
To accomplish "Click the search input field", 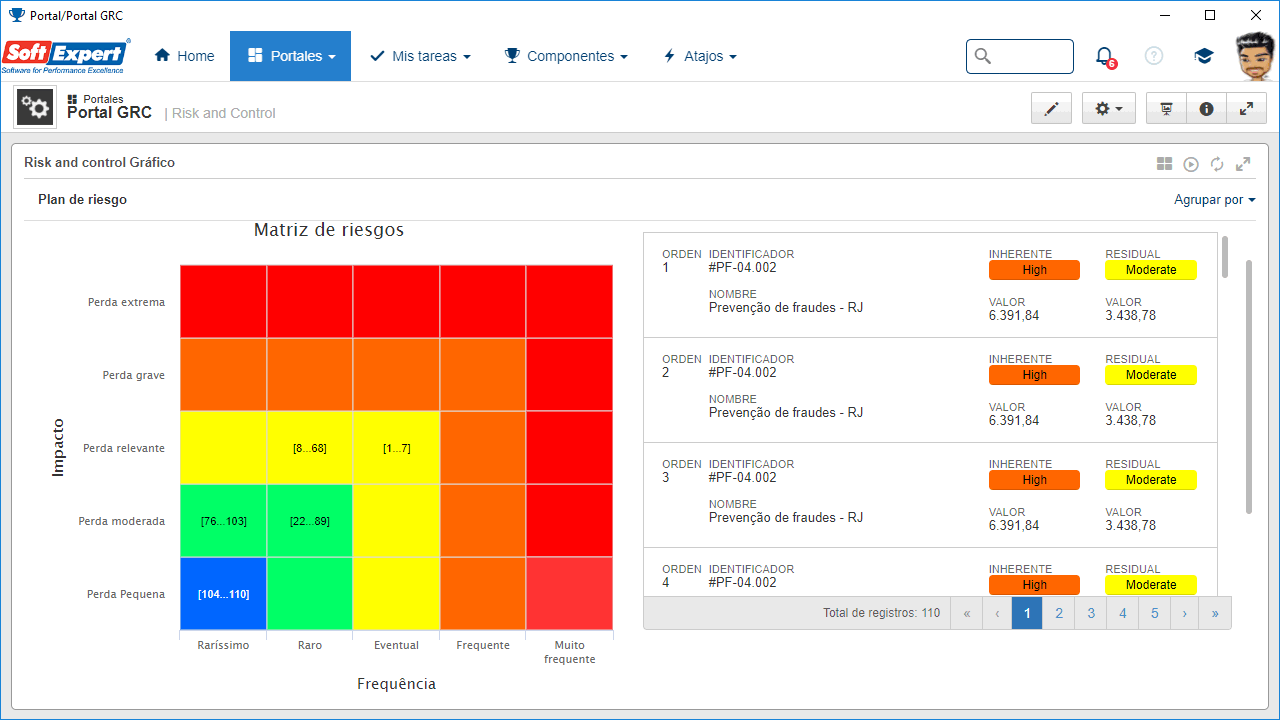I will pyautogui.click(x=1020, y=56).
